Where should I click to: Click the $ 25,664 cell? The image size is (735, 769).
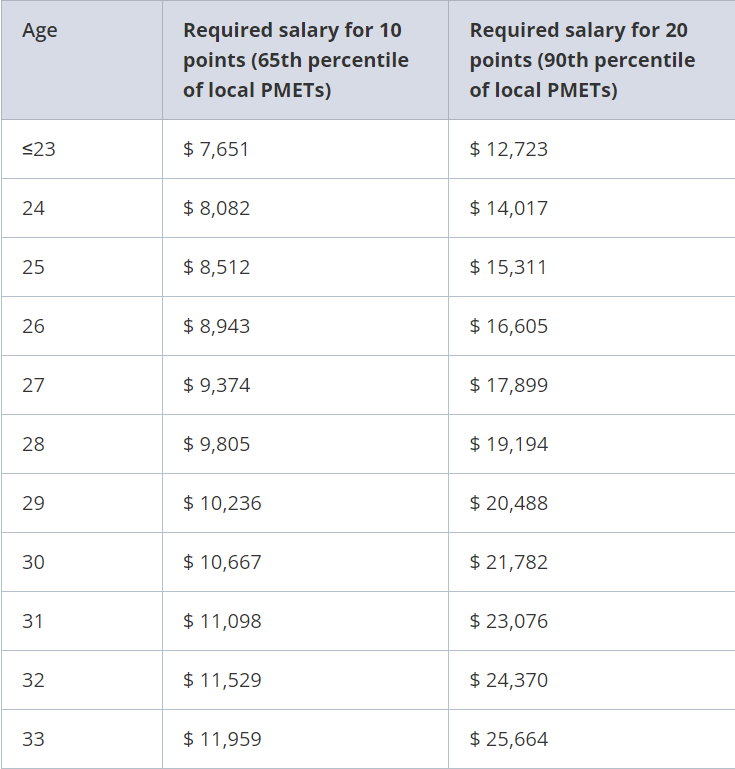coord(508,739)
